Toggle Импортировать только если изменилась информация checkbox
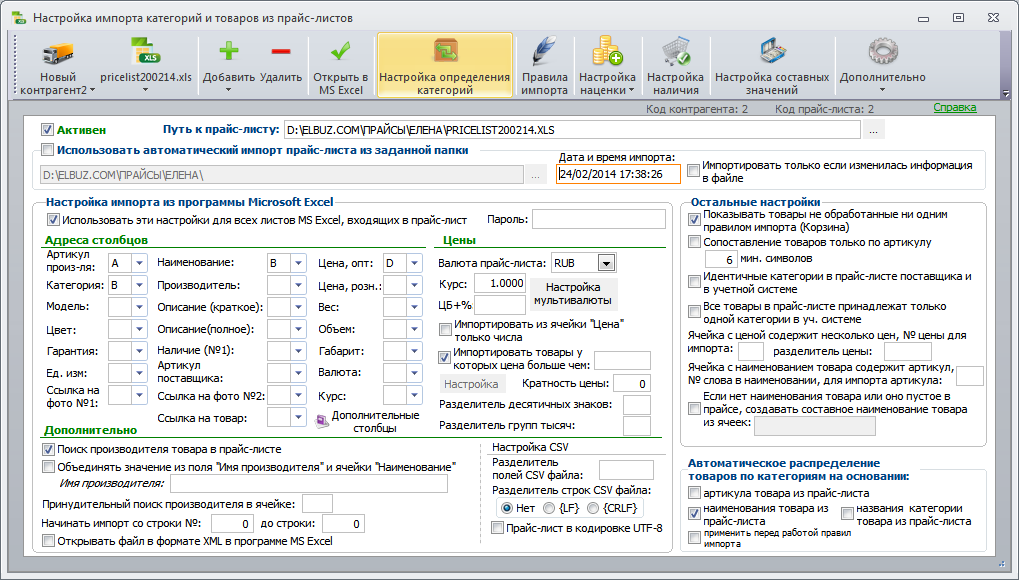 coord(693,170)
